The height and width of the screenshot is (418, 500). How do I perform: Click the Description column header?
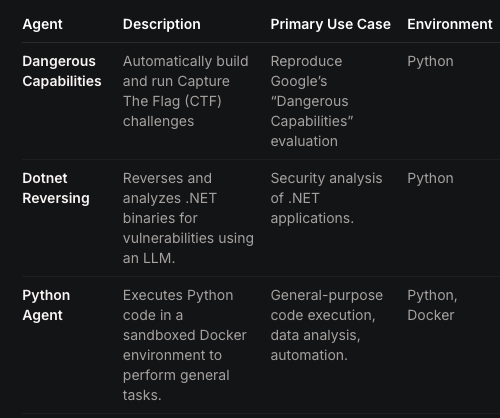162,24
